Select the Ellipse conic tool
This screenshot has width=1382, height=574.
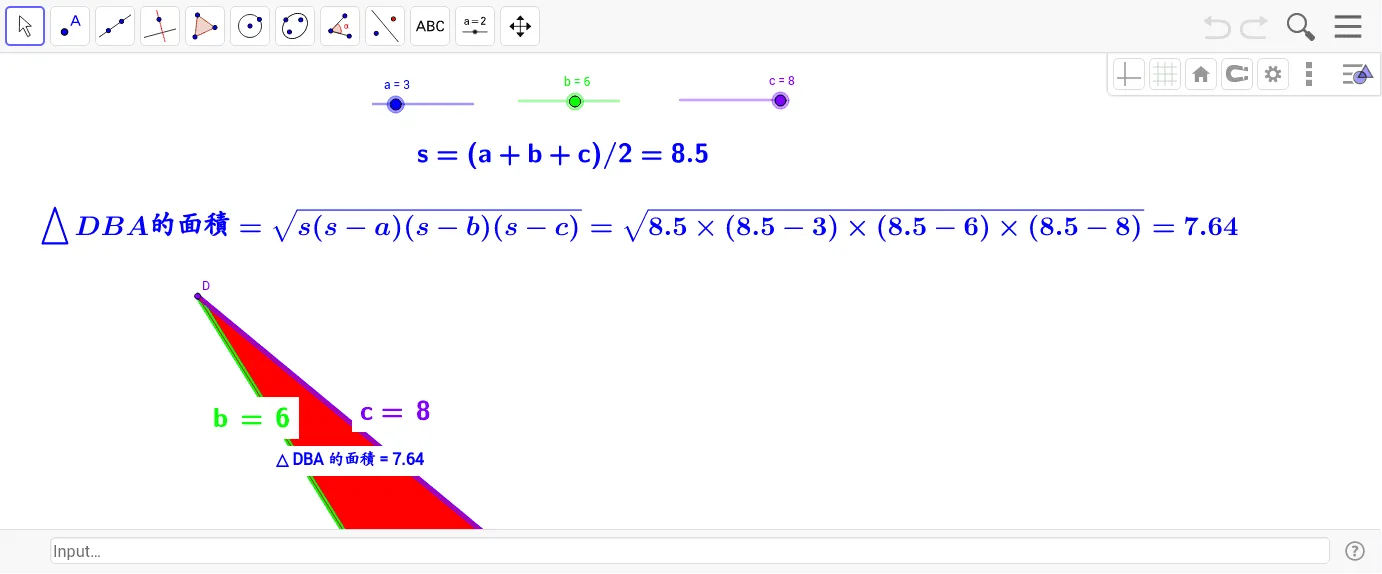295,26
